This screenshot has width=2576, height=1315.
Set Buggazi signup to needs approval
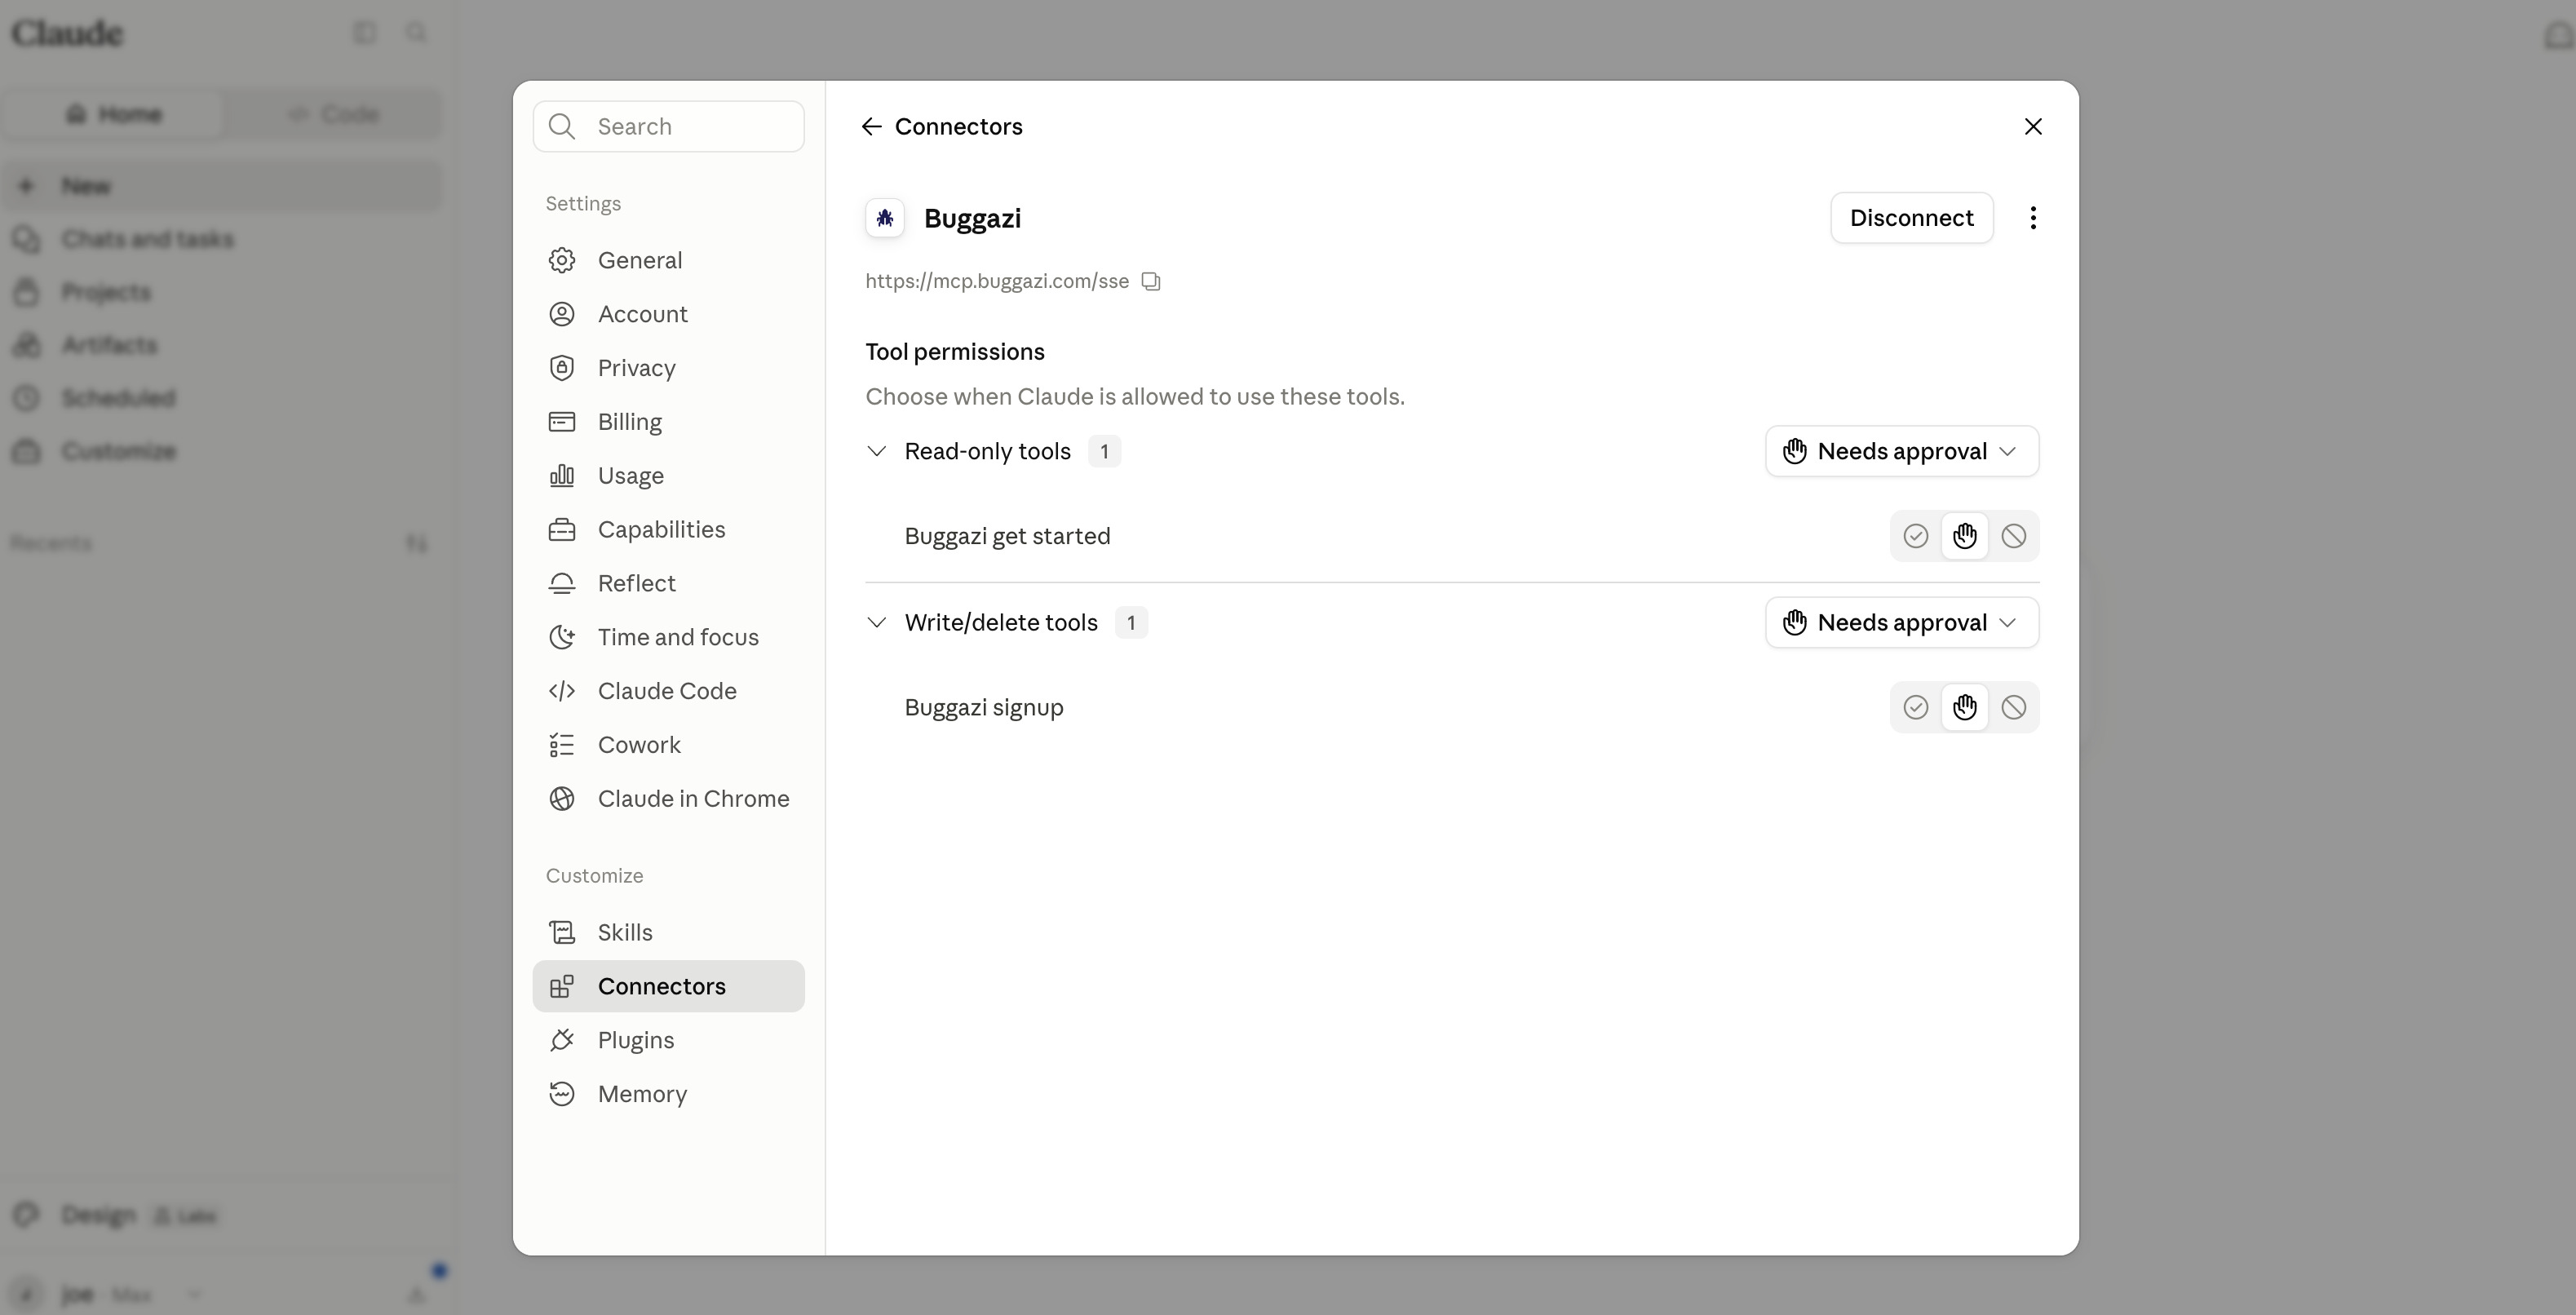(1964, 707)
